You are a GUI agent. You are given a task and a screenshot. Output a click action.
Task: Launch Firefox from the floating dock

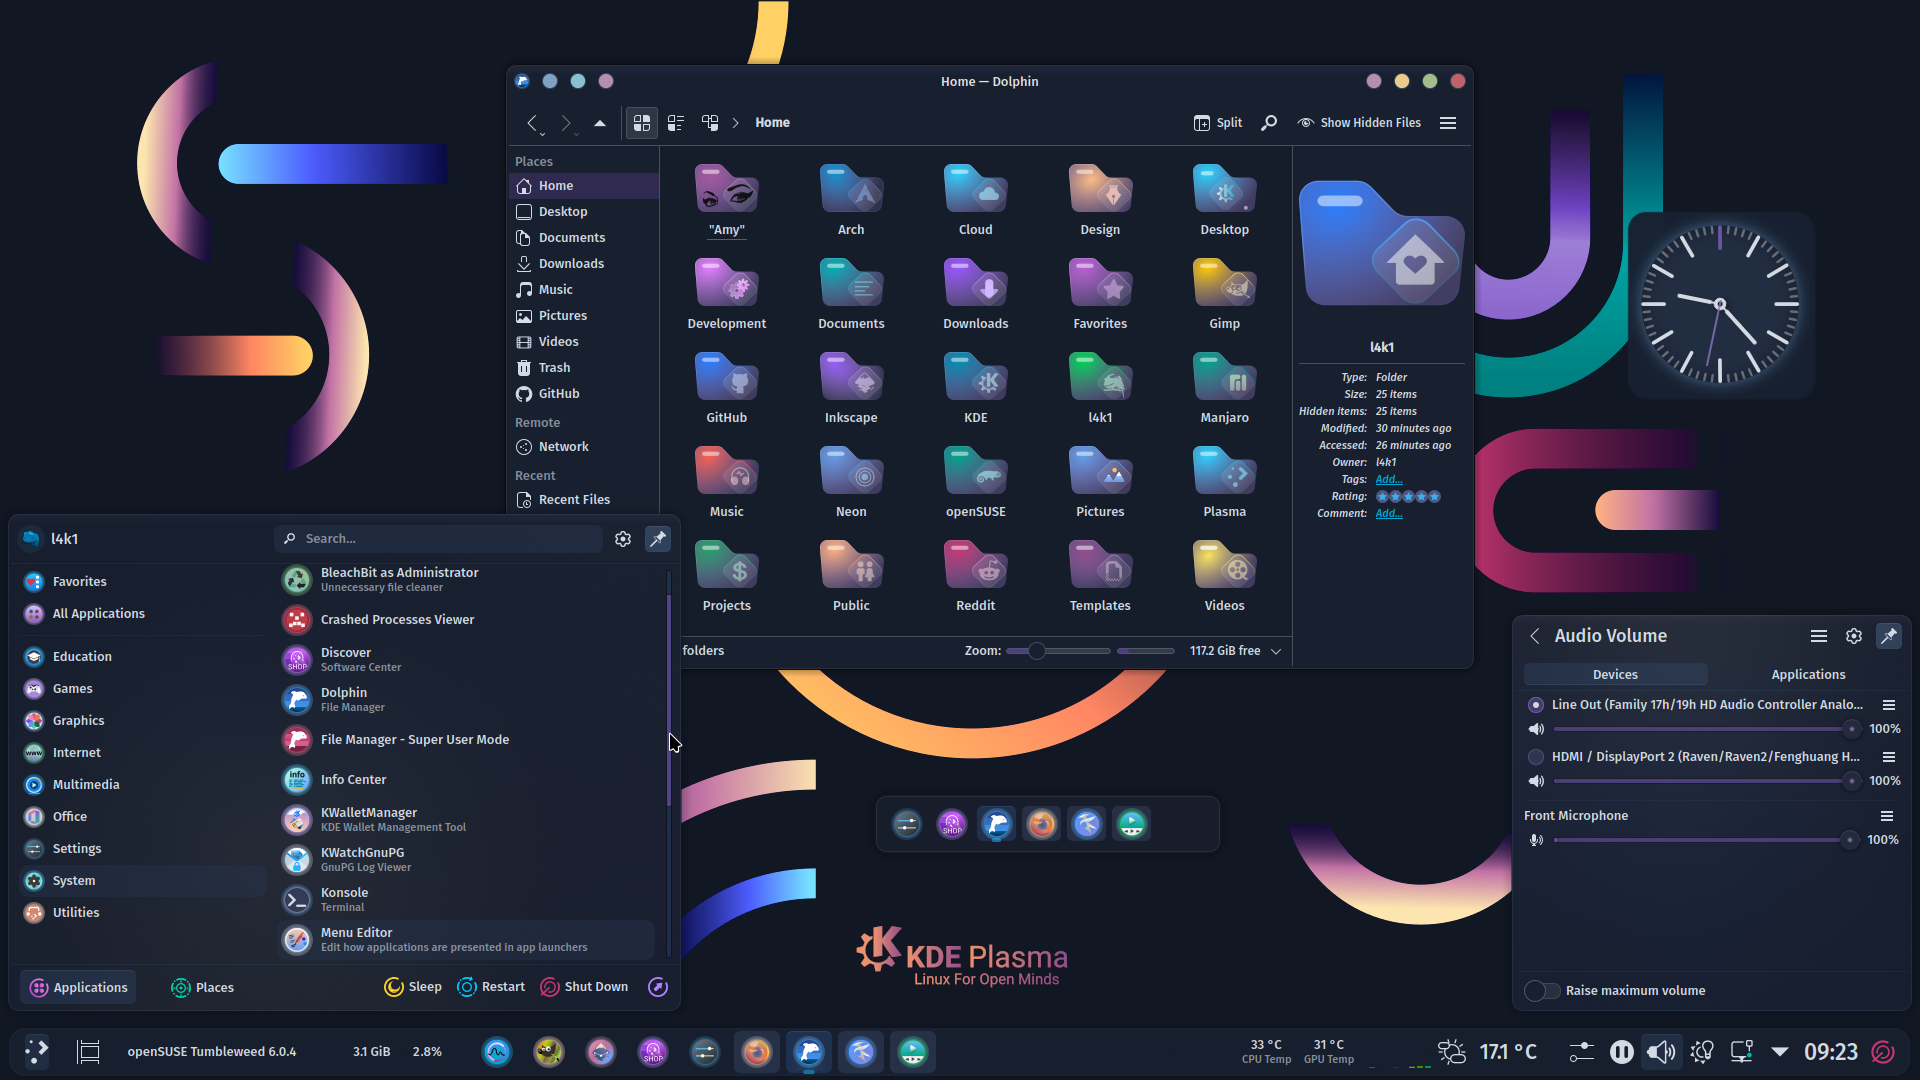pyautogui.click(x=1042, y=824)
